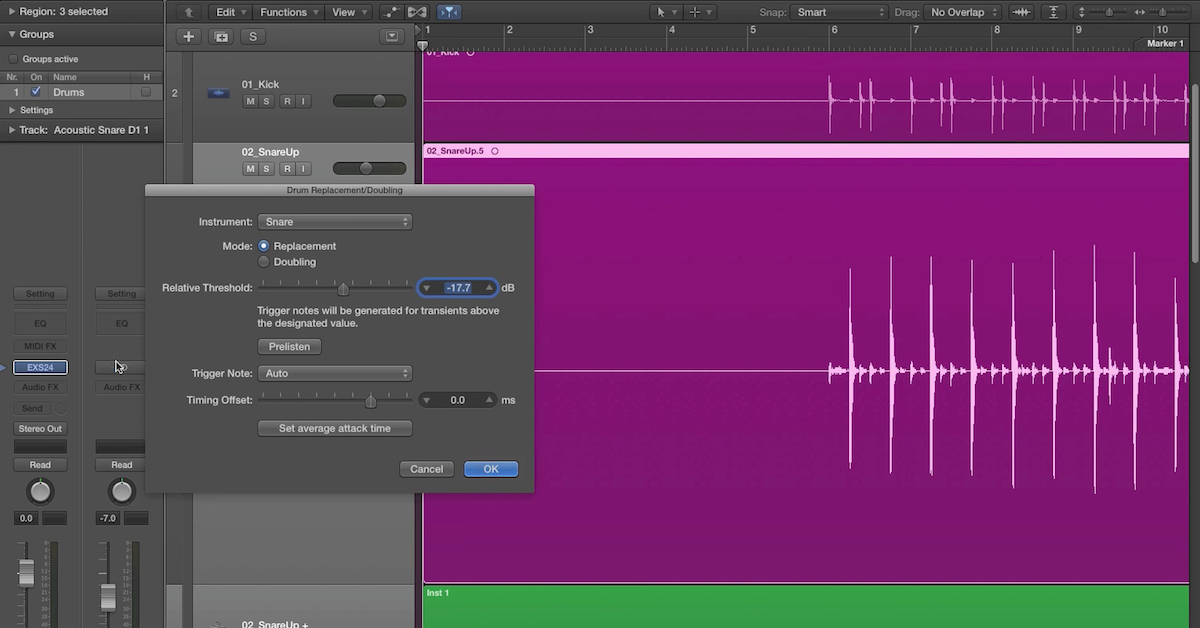Select the Doubling mode radio button
Image resolution: width=1200 pixels, height=628 pixels.
coord(264,262)
